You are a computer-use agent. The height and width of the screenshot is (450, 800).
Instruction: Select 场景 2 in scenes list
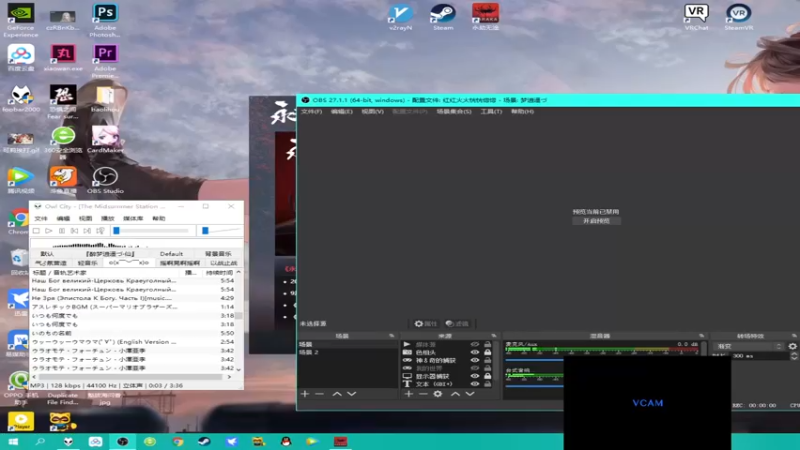coord(347,353)
